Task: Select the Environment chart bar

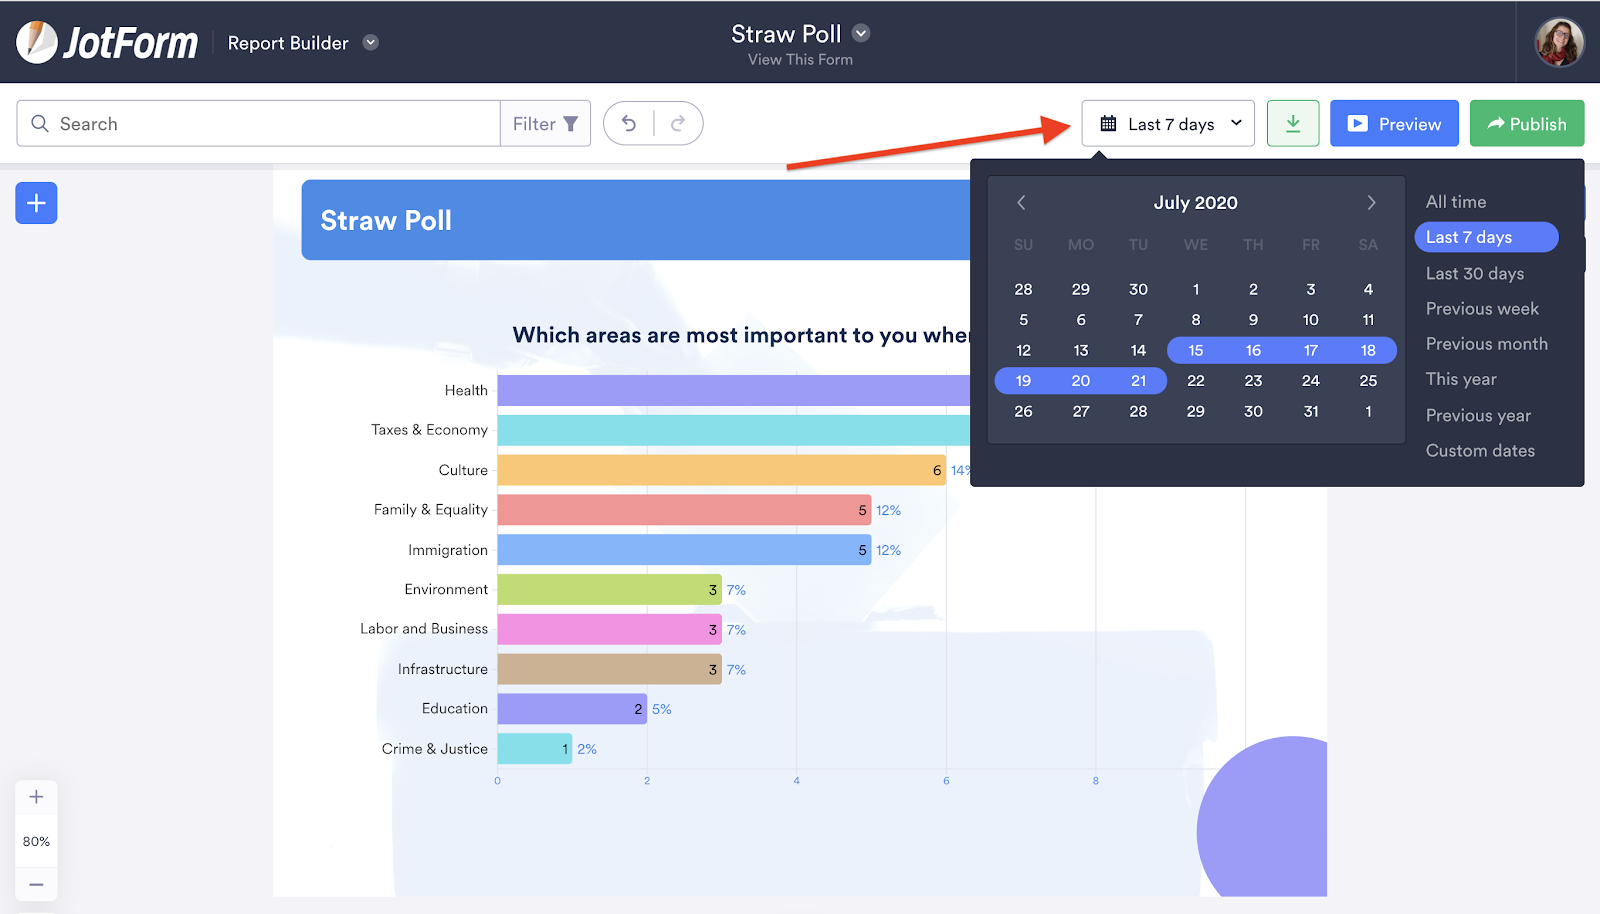Action: [x=610, y=590]
